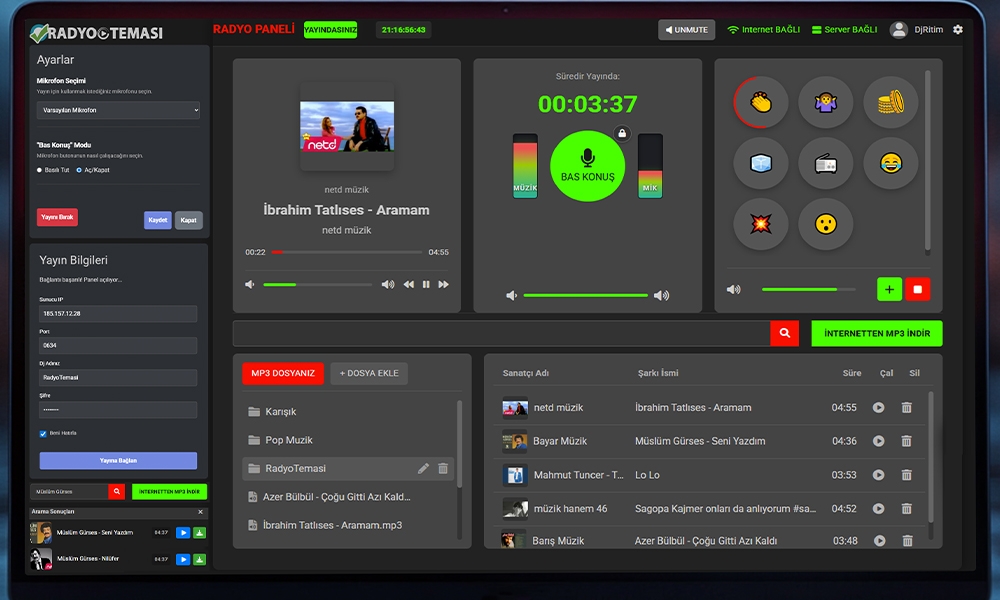Open the Karışık folder
Viewport: 1000px width, 600px height.
[349, 412]
